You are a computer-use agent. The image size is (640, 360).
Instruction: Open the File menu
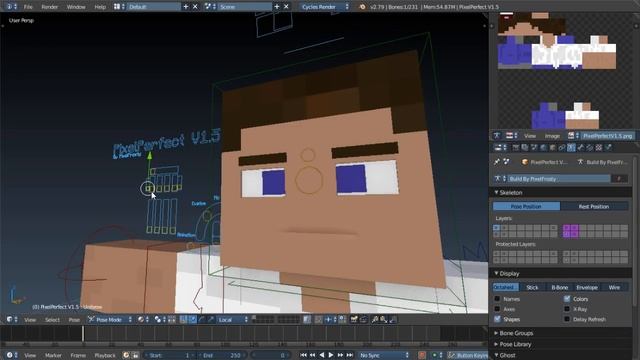[28, 7]
